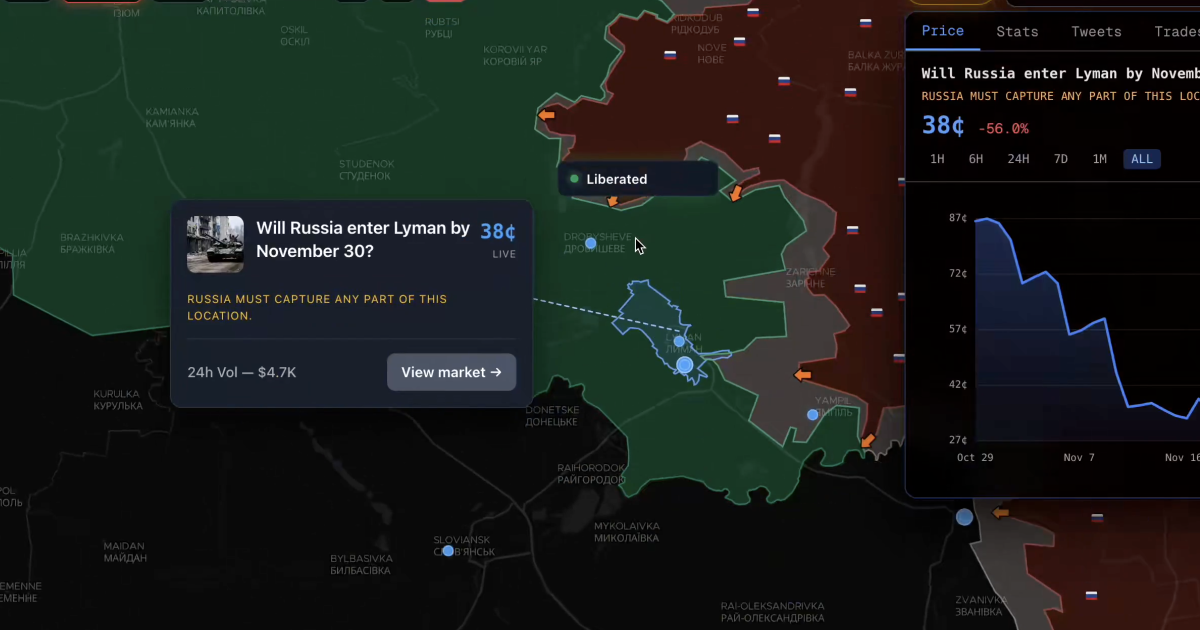Click the large blue marker at Lyman
The height and width of the screenshot is (630, 1200).
pyautogui.click(x=685, y=366)
